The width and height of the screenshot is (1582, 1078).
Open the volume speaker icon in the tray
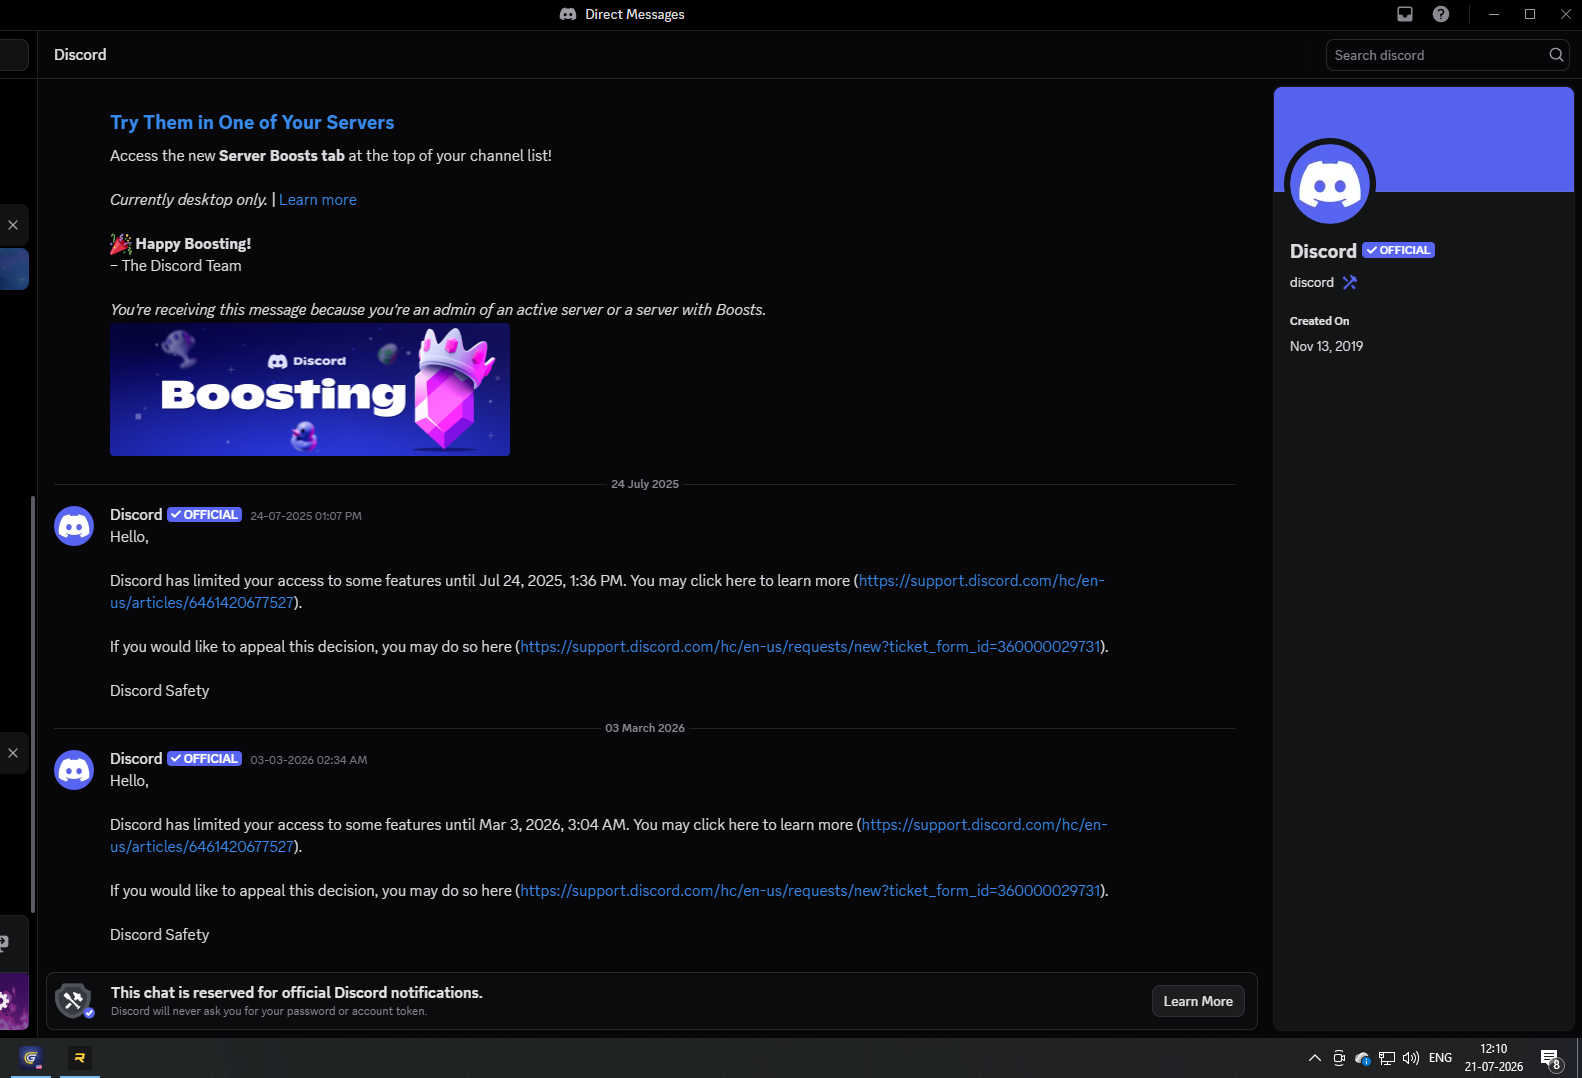1411,1058
